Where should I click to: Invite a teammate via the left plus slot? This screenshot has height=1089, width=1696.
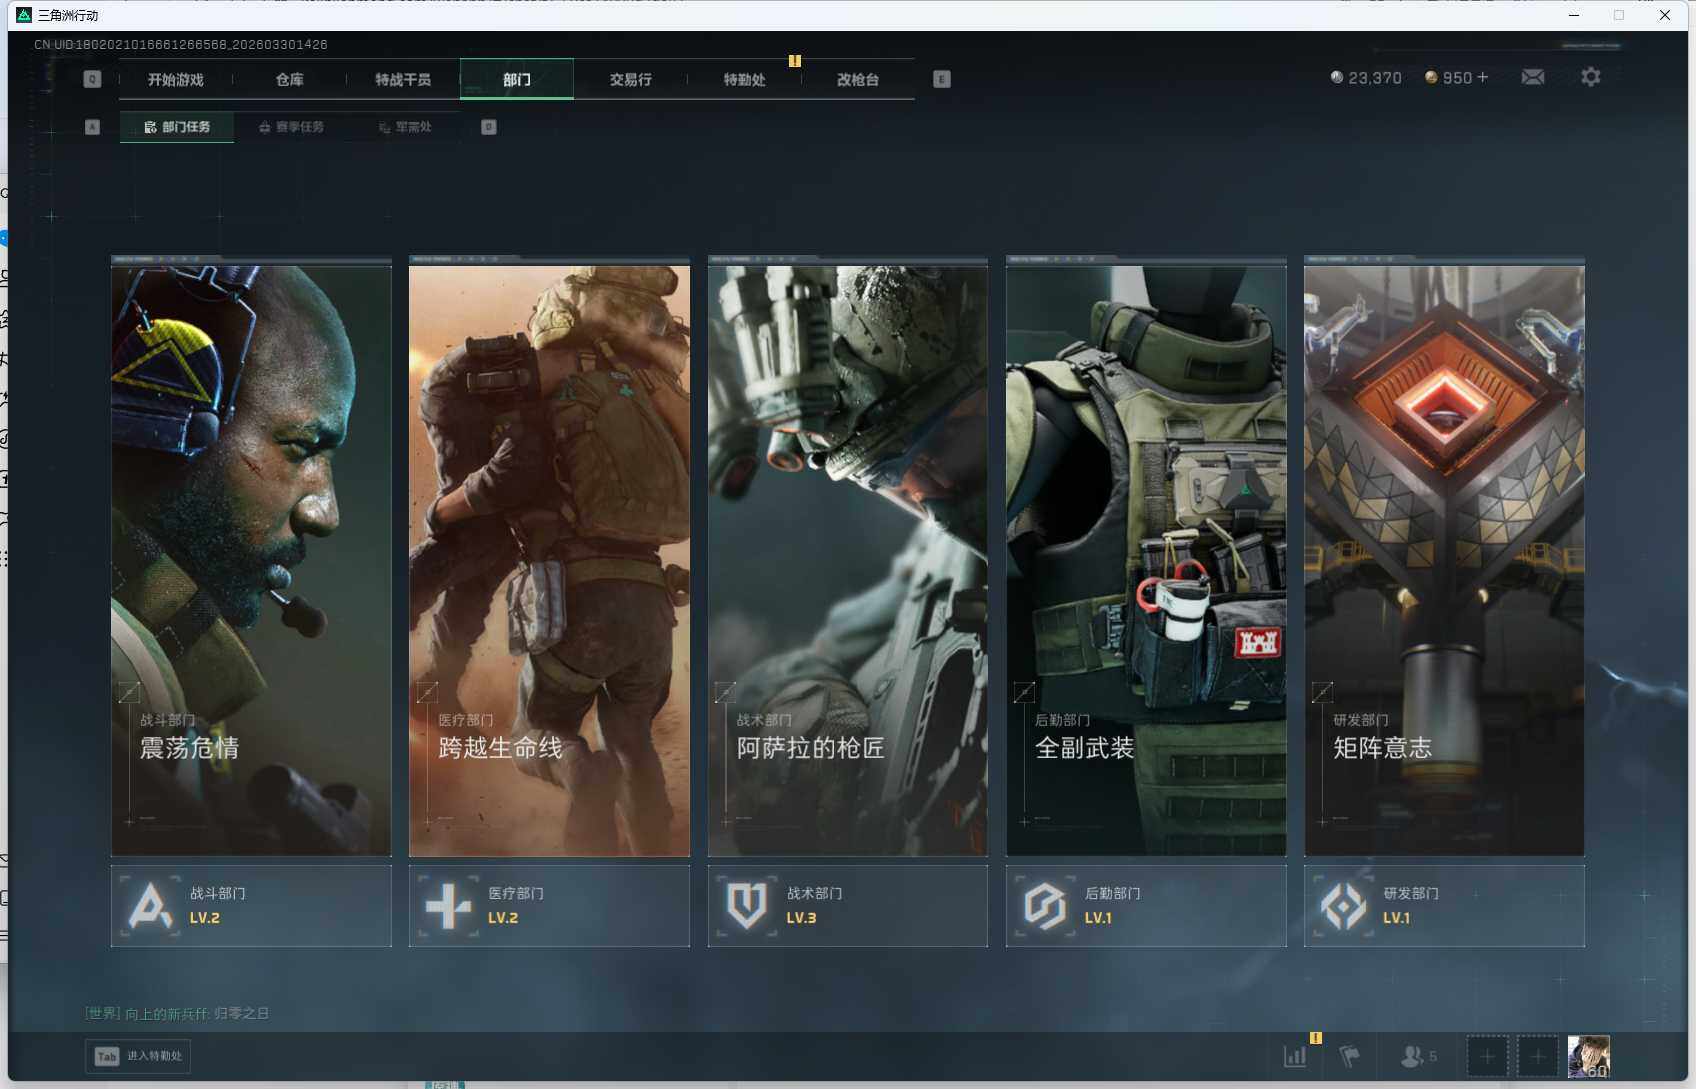point(1487,1056)
